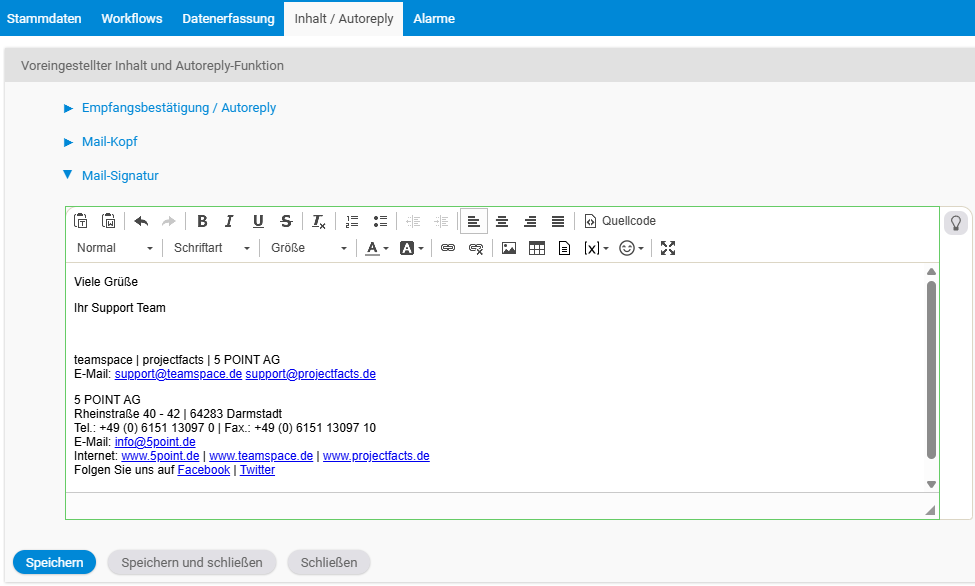Click the lightbulb hint icon
Screen dimensions: 975x586
coord(956,223)
